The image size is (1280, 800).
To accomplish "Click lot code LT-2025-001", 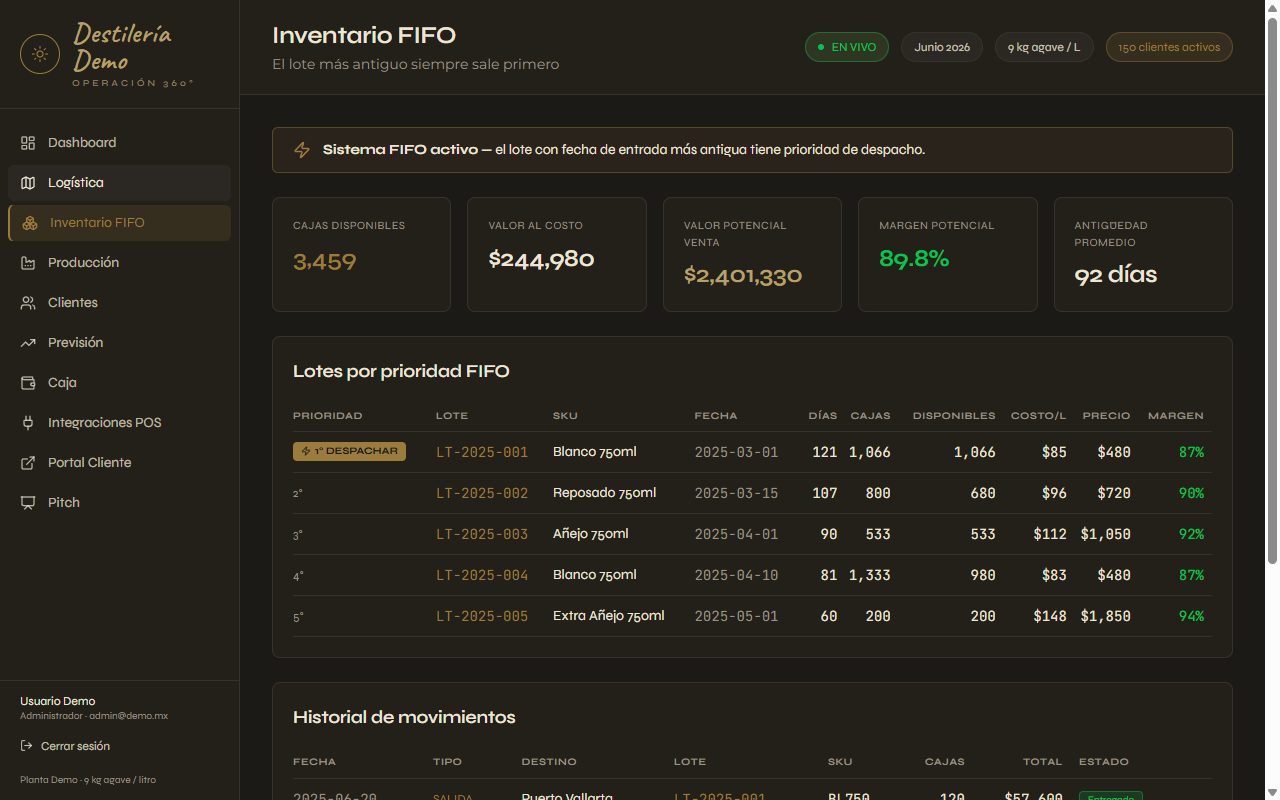I will pos(482,452).
